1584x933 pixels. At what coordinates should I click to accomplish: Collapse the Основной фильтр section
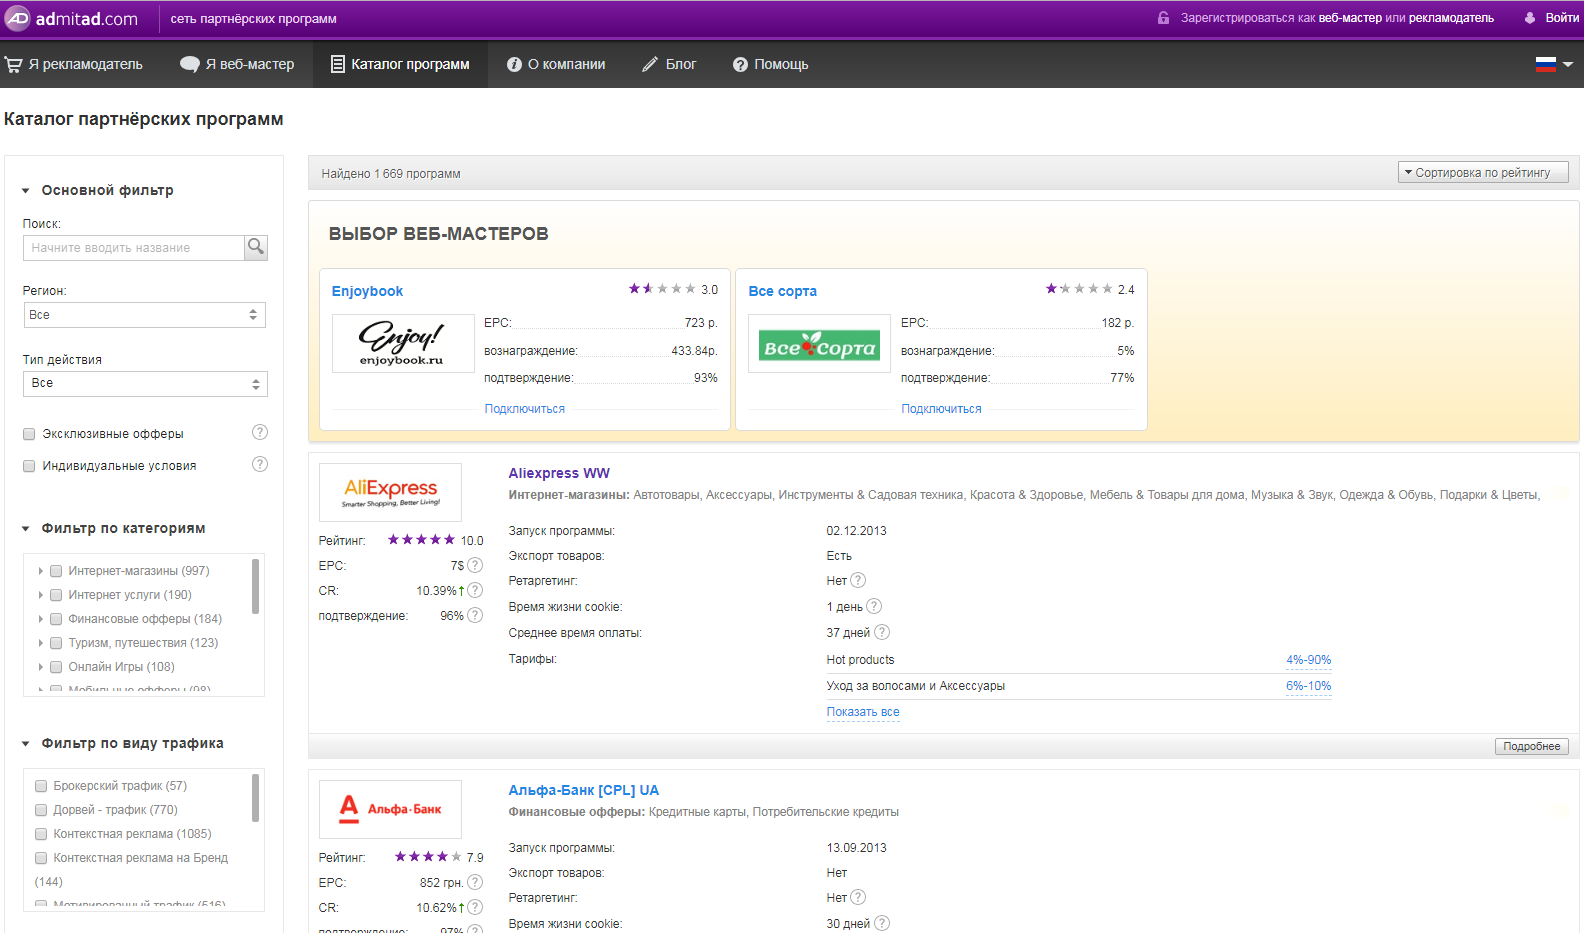pyautogui.click(x=26, y=191)
